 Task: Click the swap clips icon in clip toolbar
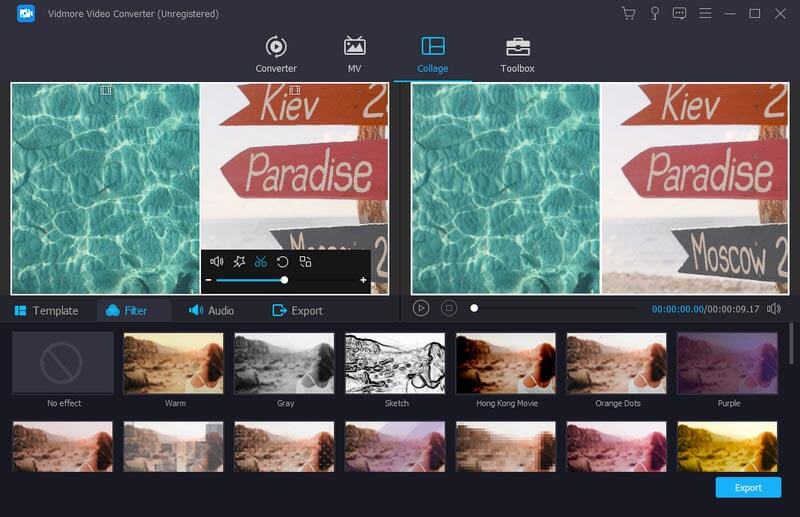306,262
